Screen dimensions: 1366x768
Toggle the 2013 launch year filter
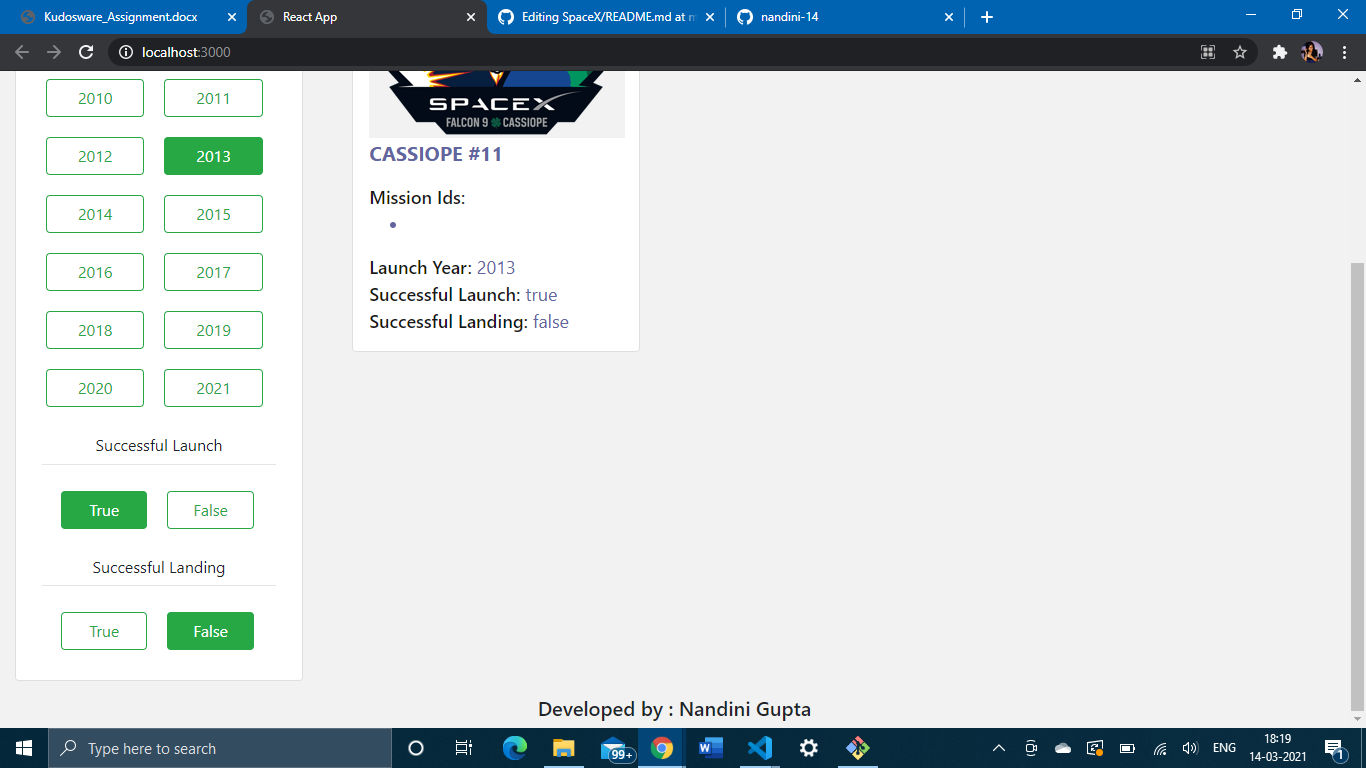[213, 156]
